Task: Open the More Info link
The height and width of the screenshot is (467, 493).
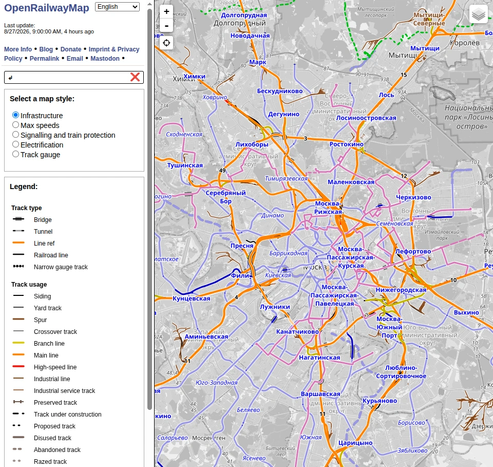Action: pyautogui.click(x=18, y=49)
